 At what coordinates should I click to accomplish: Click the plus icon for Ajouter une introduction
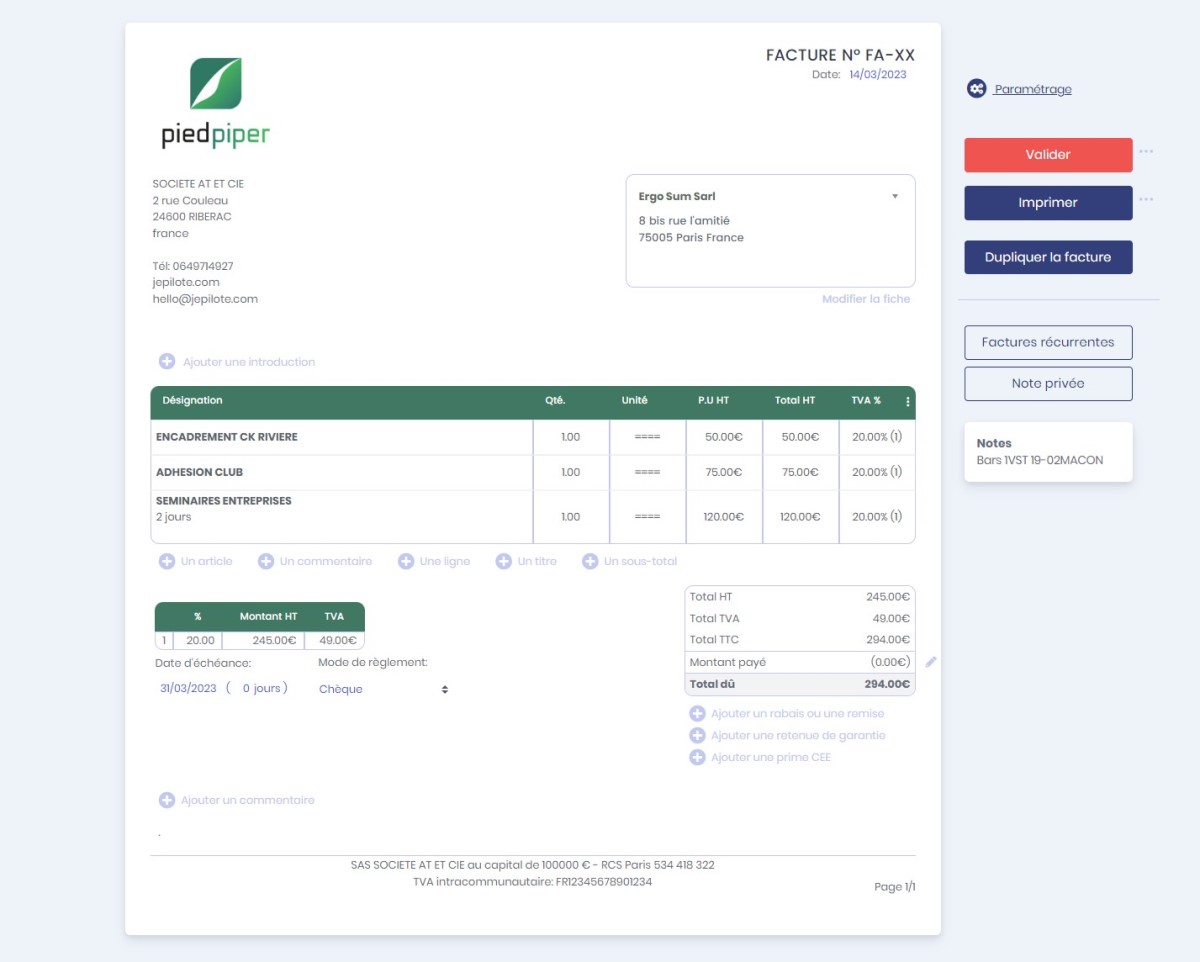167,362
